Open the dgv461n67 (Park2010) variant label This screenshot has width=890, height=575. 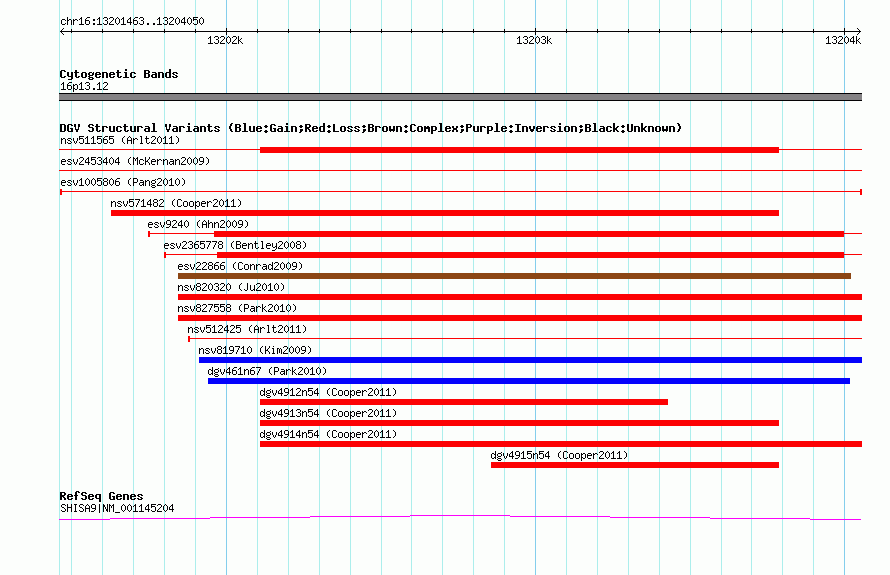point(267,371)
